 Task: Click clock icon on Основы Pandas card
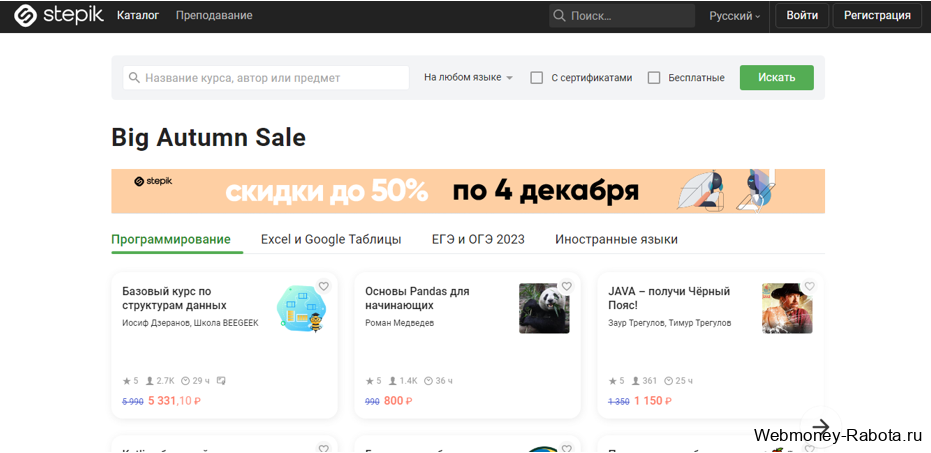430,381
